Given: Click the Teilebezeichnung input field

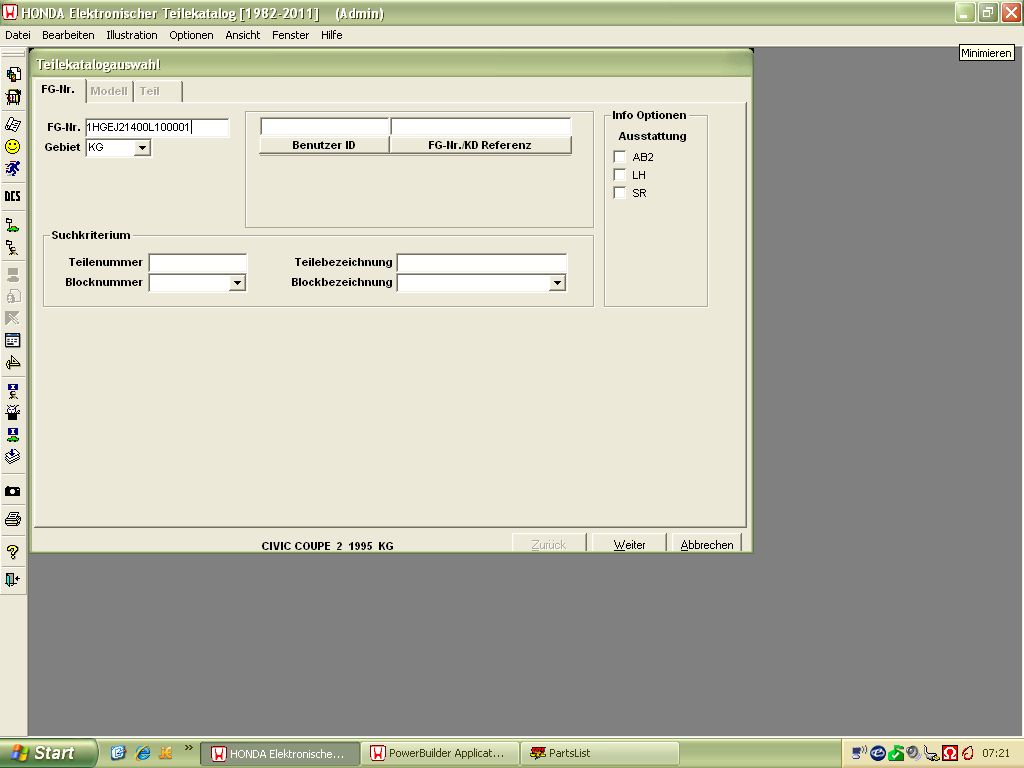Looking at the screenshot, I should coord(481,263).
